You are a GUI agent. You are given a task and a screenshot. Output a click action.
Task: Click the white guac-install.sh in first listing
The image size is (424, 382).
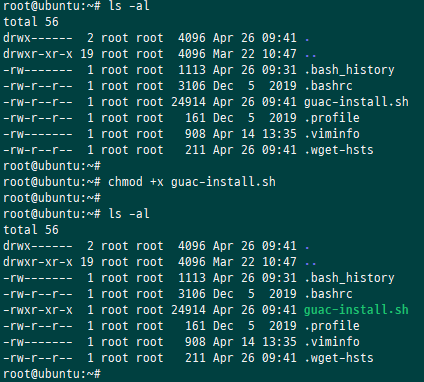pyautogui.click(x=356, y=102)
